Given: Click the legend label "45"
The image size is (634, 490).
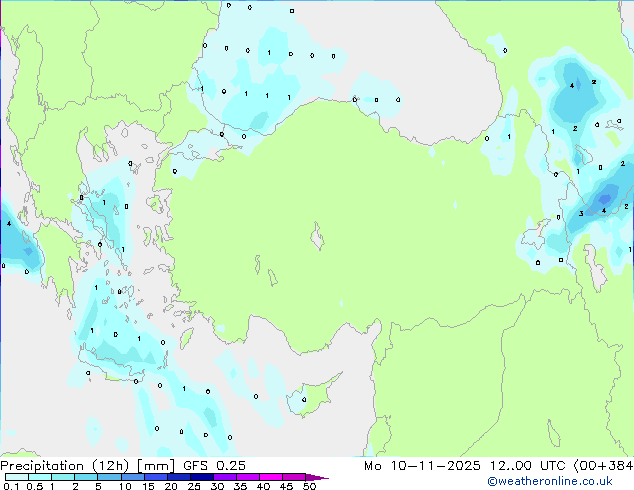Looking at the screenshot, I should tap(286, 486).
